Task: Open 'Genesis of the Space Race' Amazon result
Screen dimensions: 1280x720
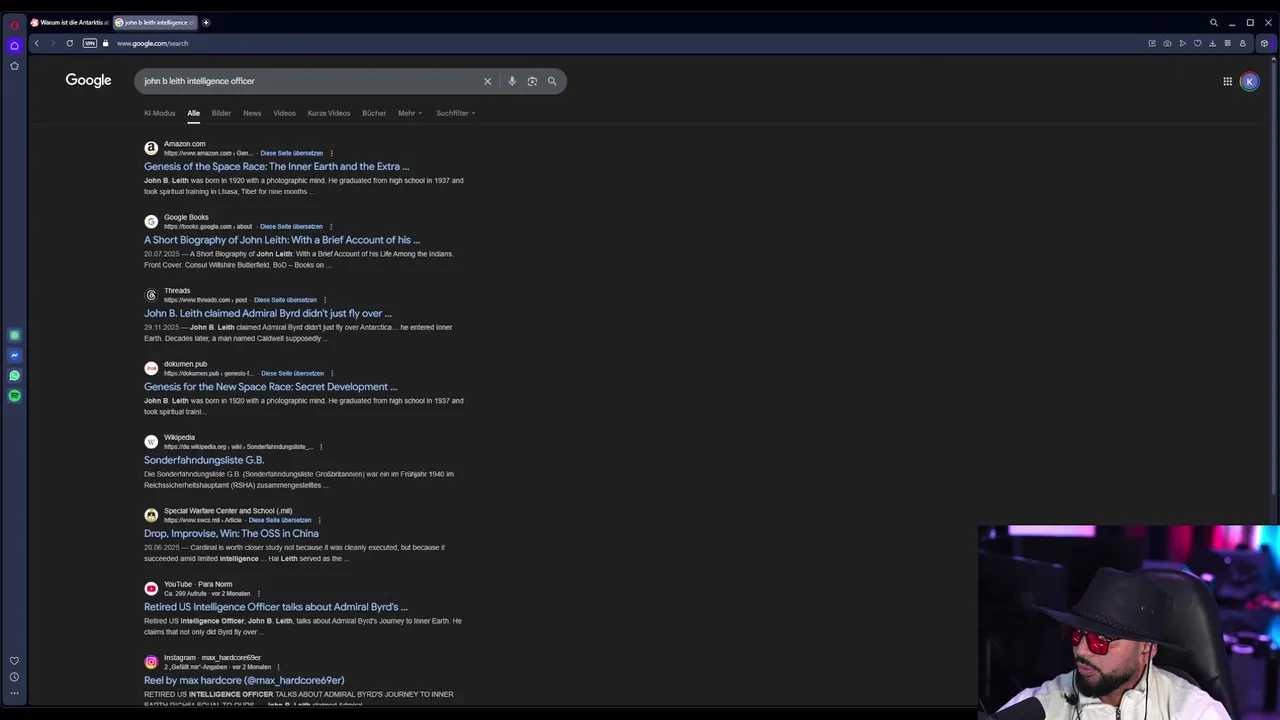Action: [276, 167]
